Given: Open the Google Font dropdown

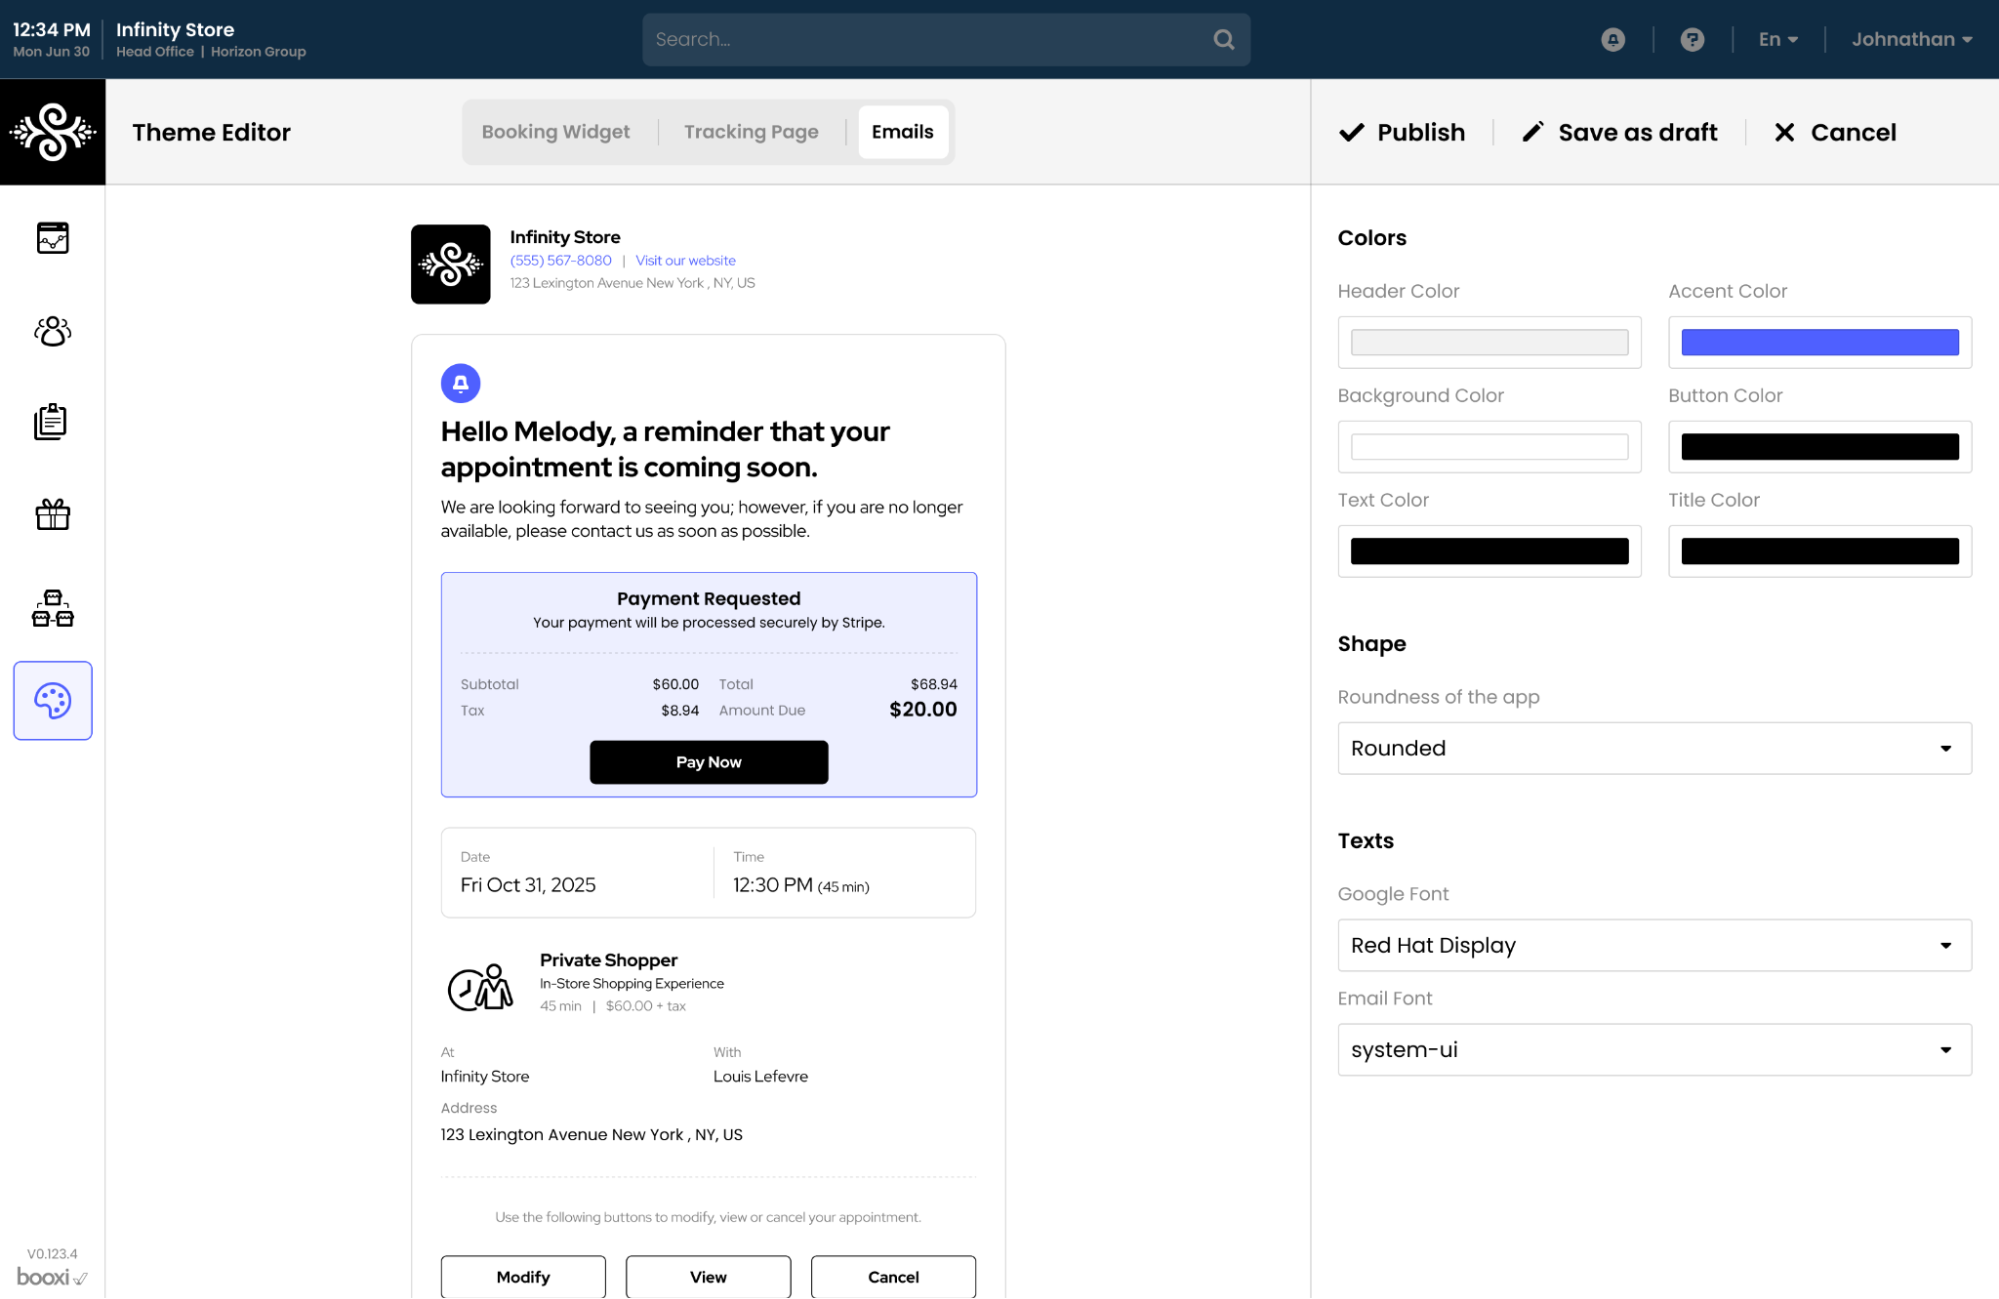Looking at the screenshot, I should (x=1653, y=945).
